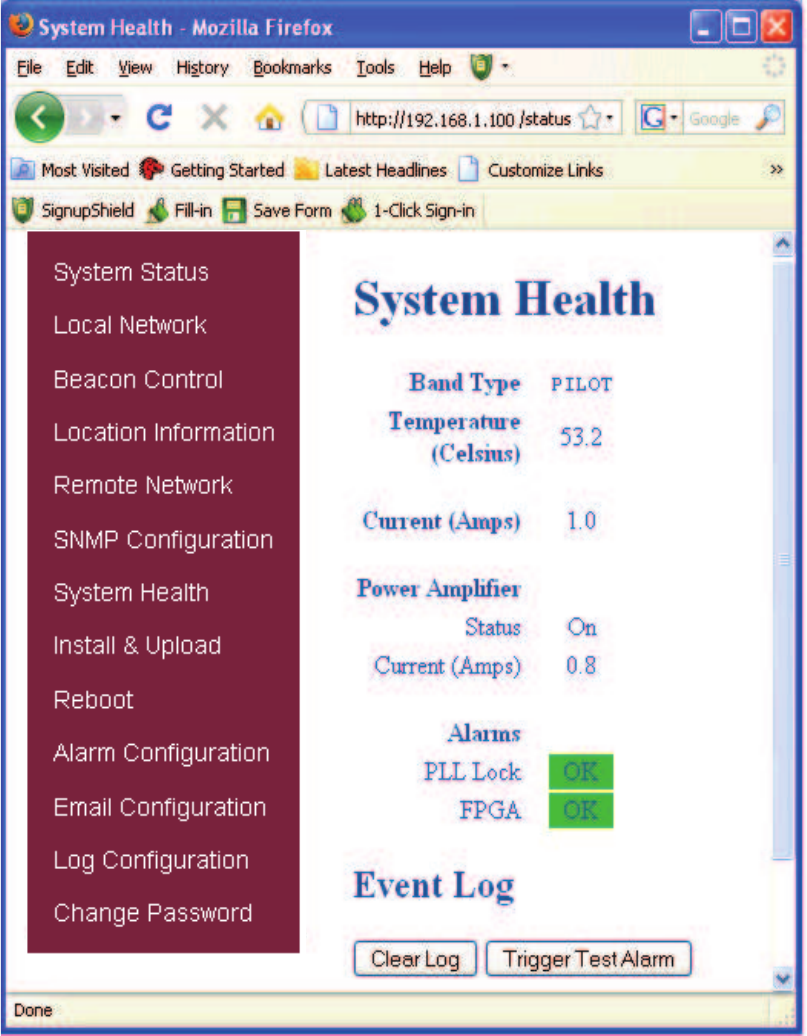Open the Customize Links bookmark

pyautogui.click(x=531, y=170)
